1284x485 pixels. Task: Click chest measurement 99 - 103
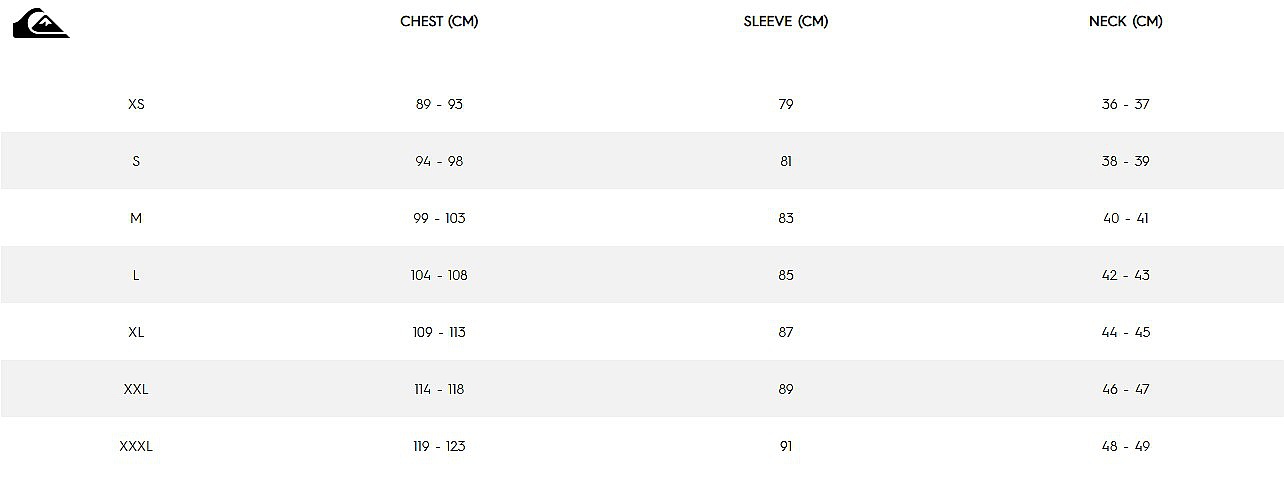[439, 218]
